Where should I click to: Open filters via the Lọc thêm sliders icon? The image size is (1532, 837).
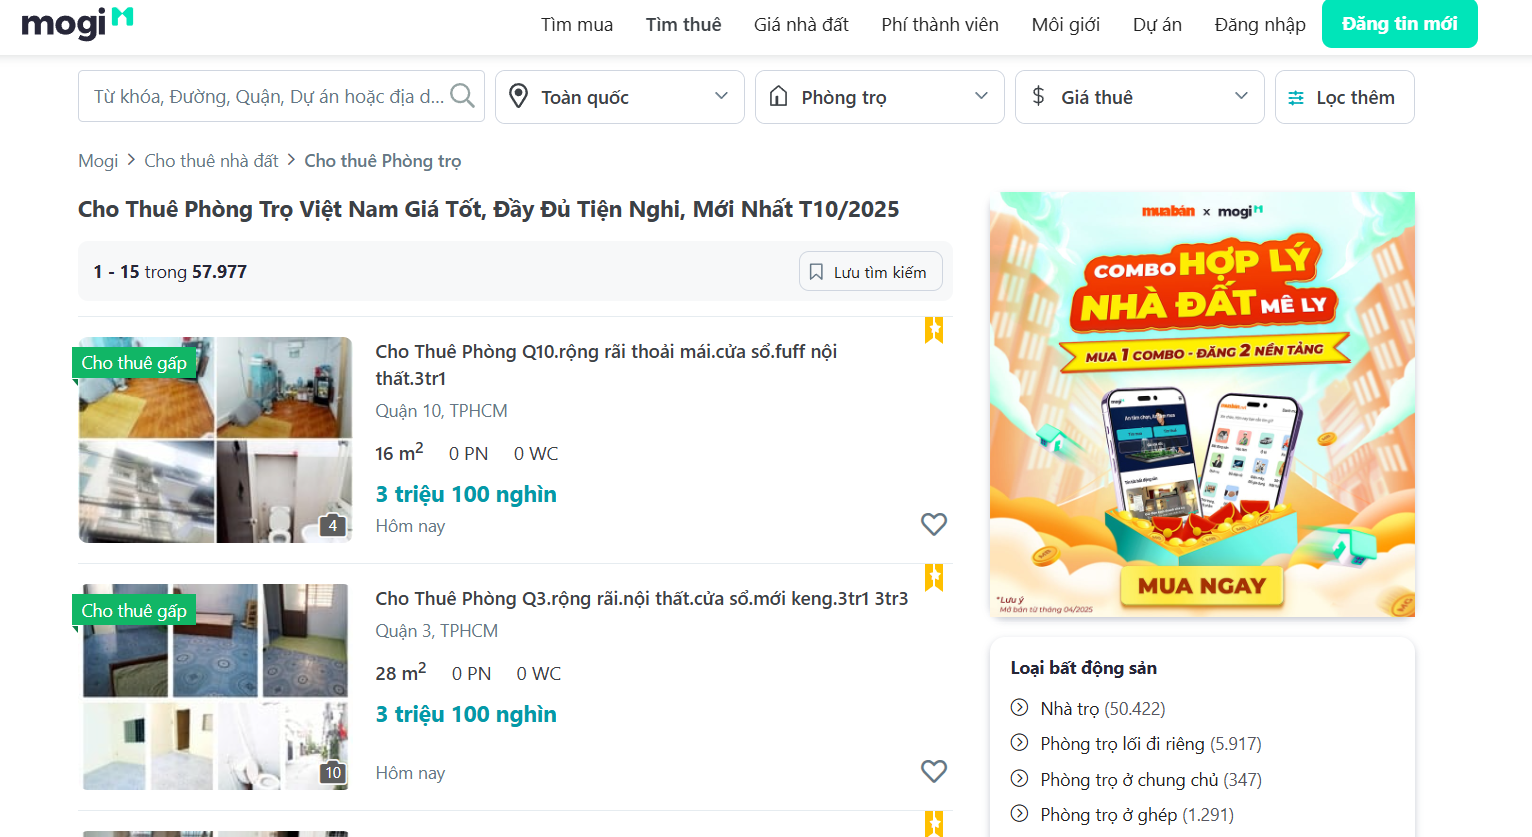tap(1297, 96)
